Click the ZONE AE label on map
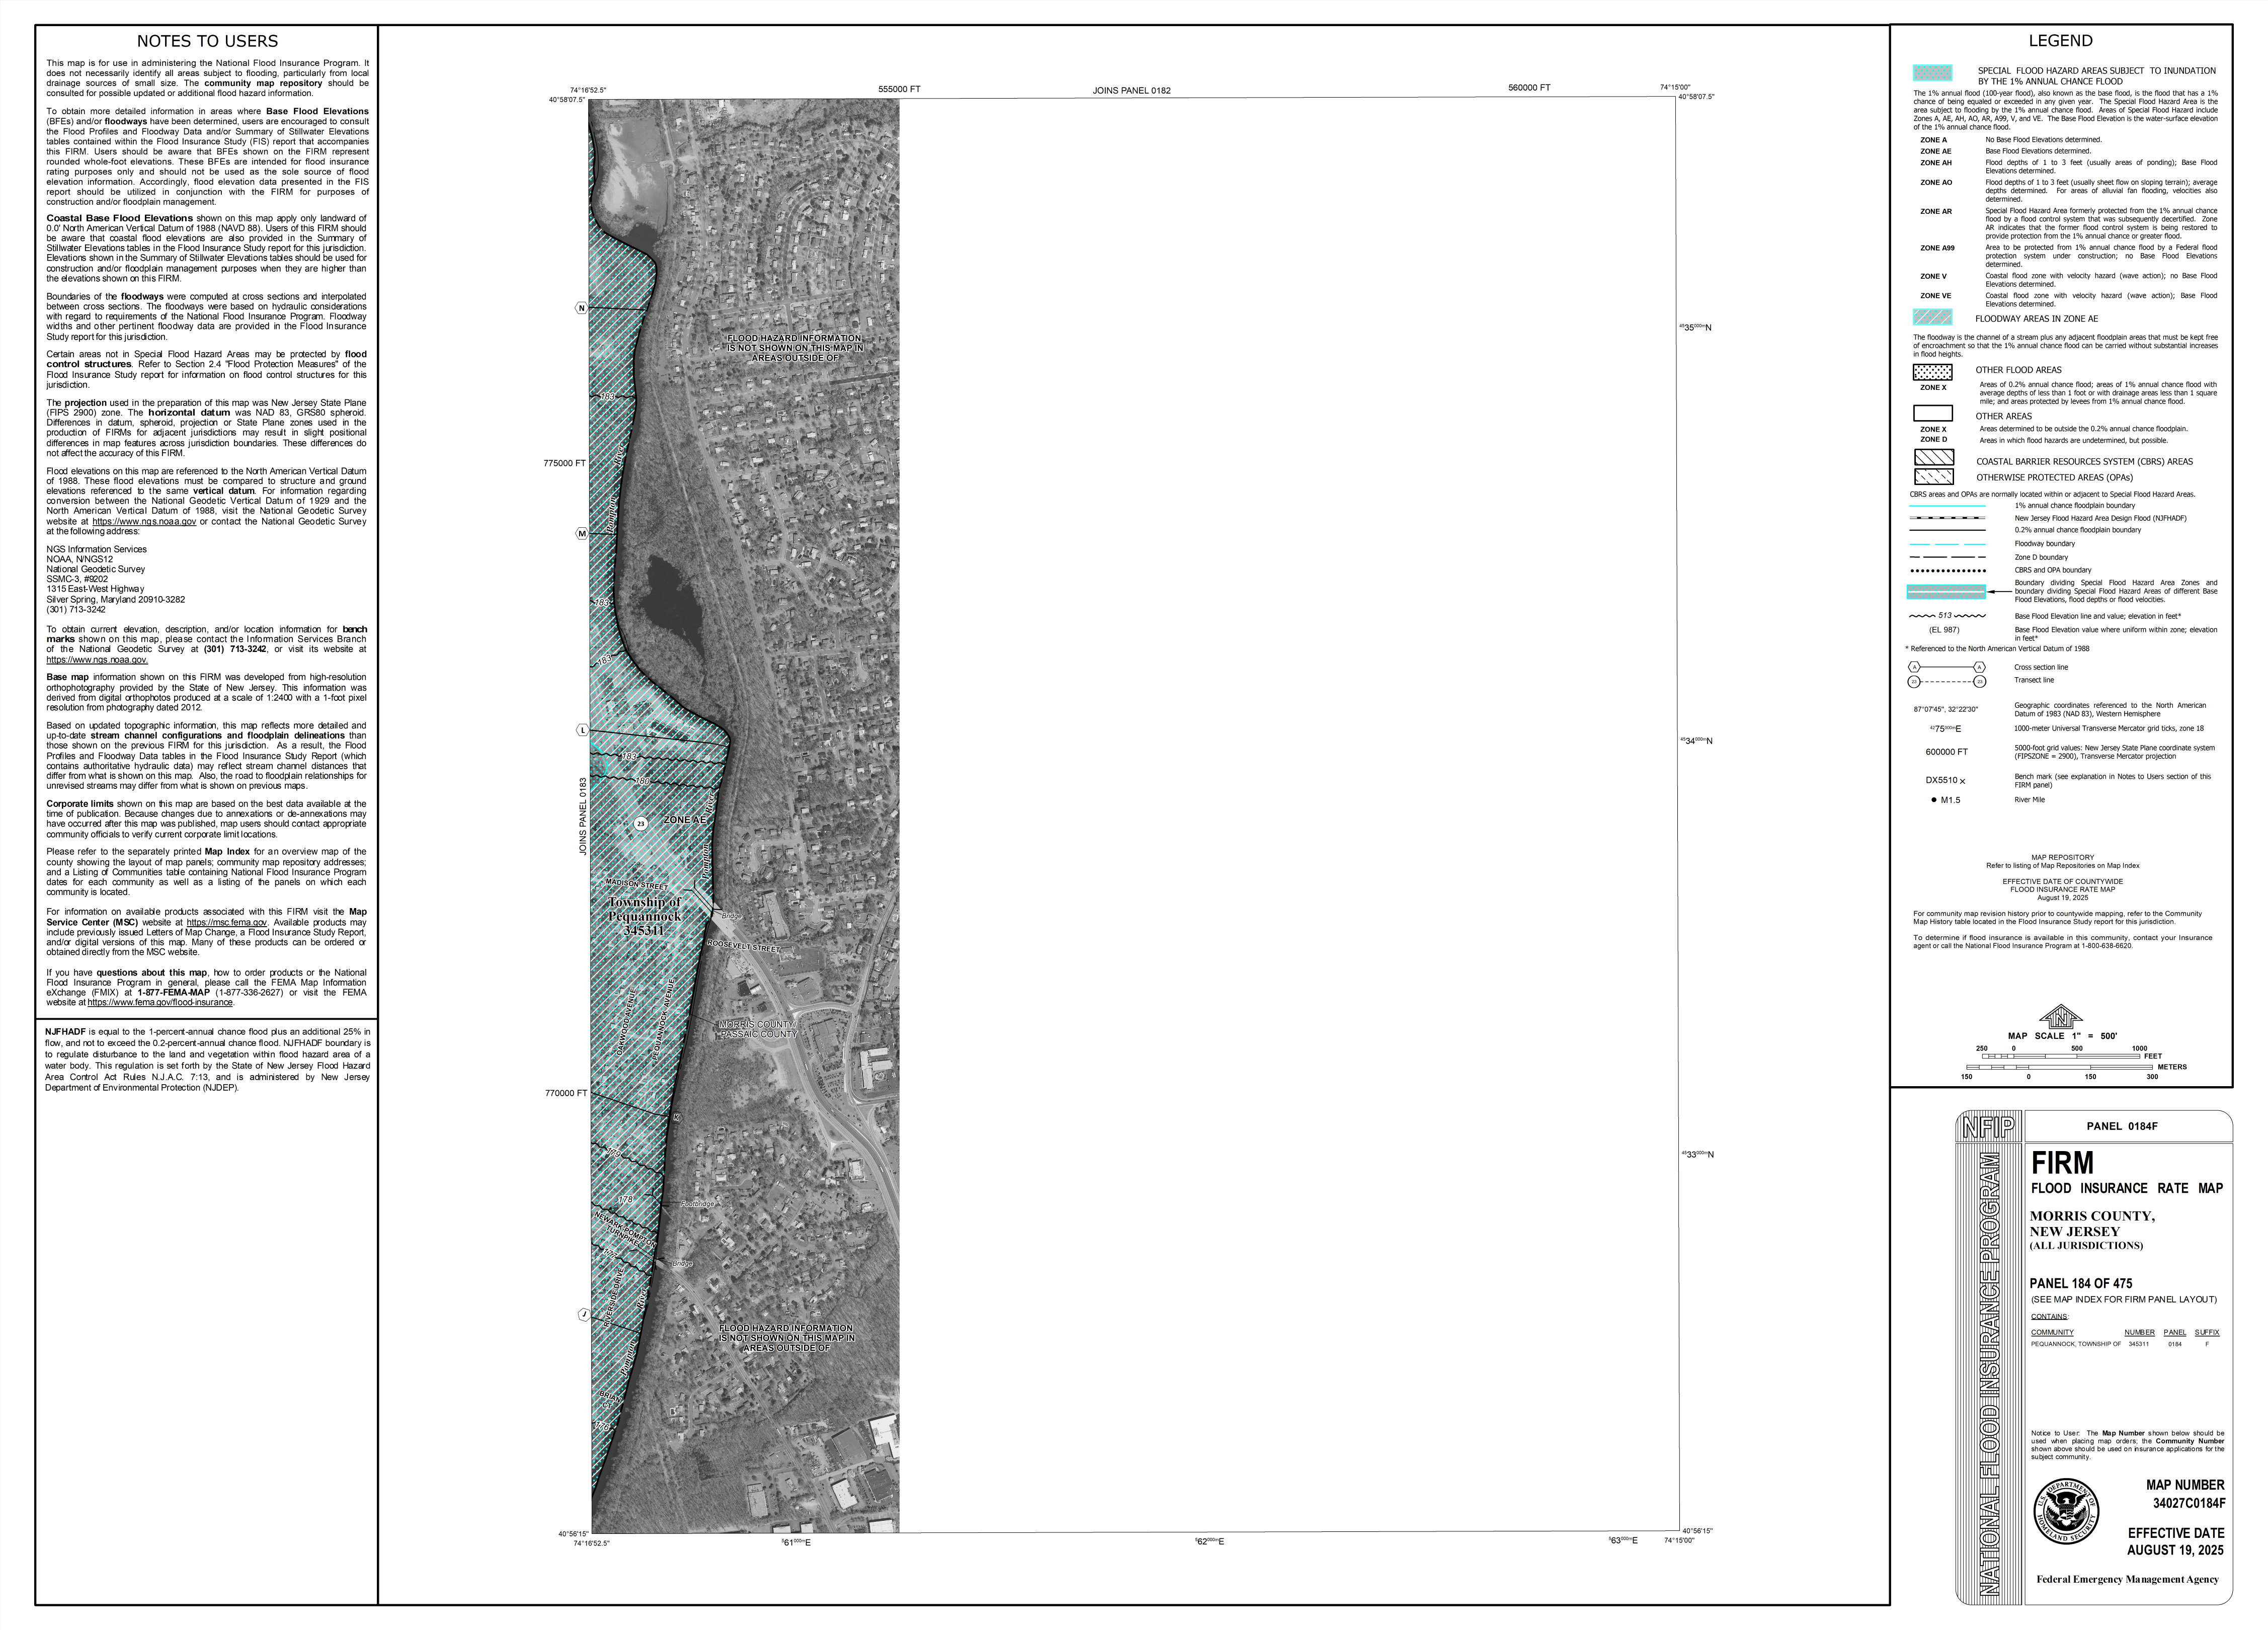 685,819
